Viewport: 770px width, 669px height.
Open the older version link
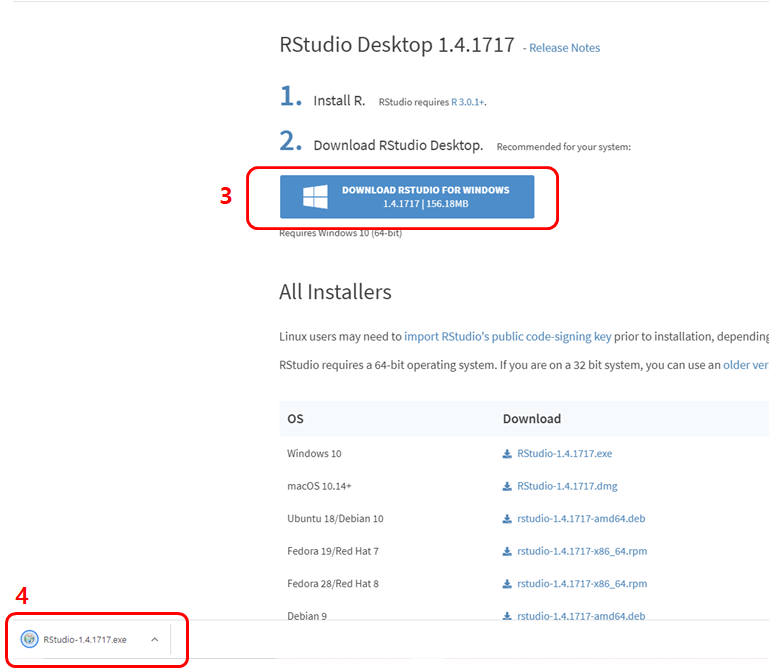(x=746, y=365)
